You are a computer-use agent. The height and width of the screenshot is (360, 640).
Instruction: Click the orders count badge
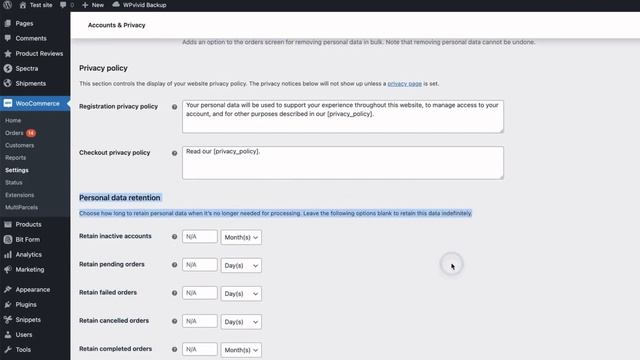coord(31,133)
